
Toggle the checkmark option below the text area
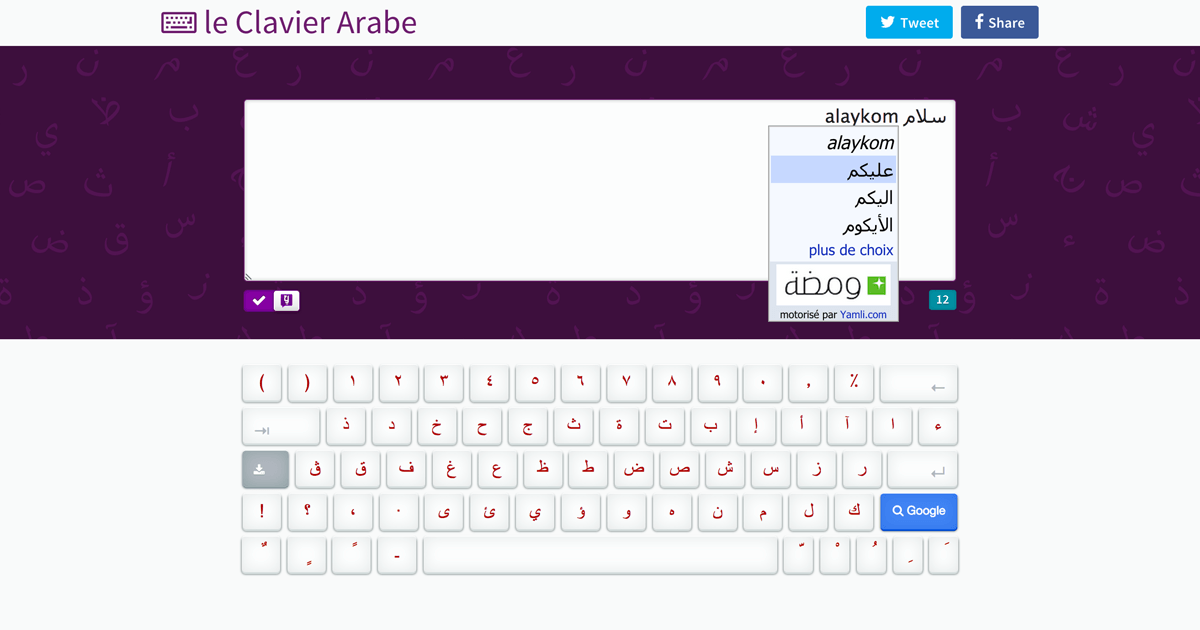point(257,300)
